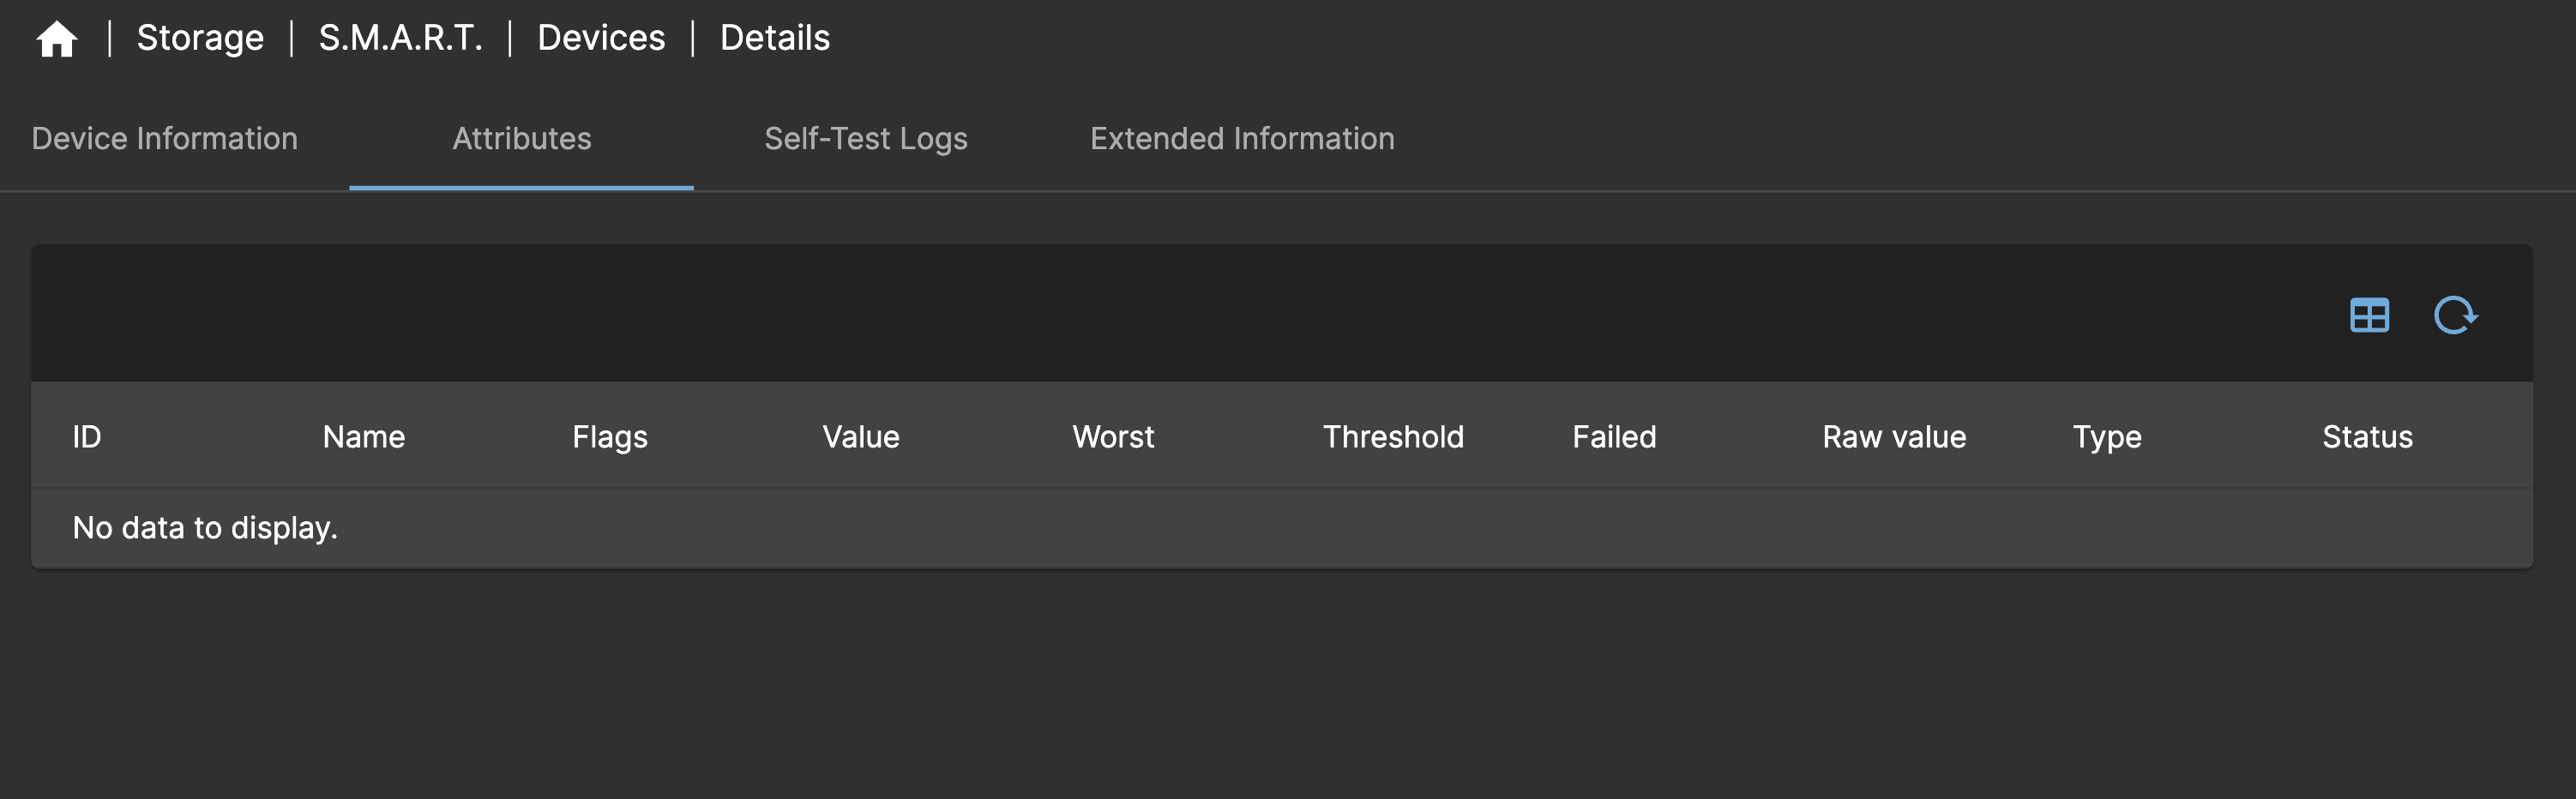The height and width of the screenshot is (799, 2576).
Task: Click the home breadcrumb icon
Action: [57, 38]
